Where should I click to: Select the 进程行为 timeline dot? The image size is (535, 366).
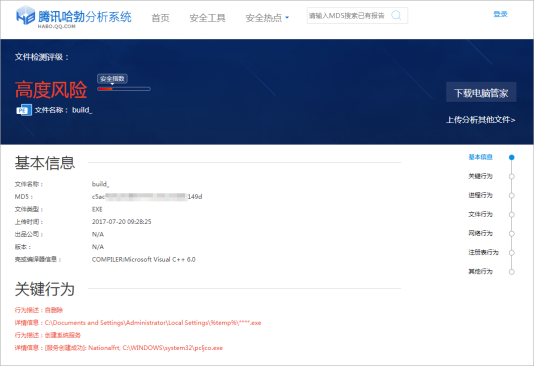[x=511, y=195]
